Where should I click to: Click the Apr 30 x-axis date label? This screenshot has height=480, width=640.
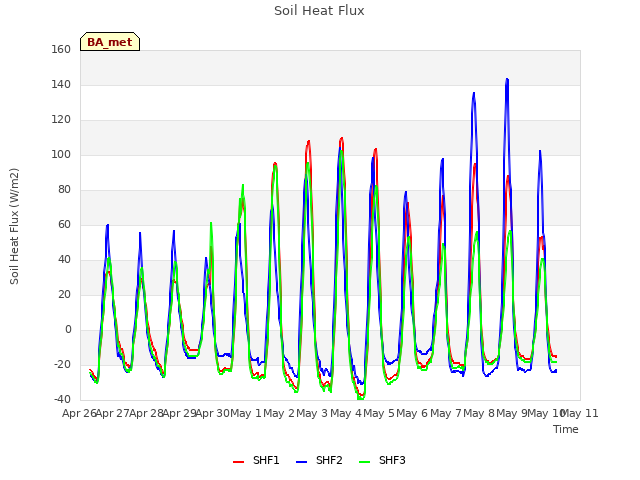click(213, 413)
